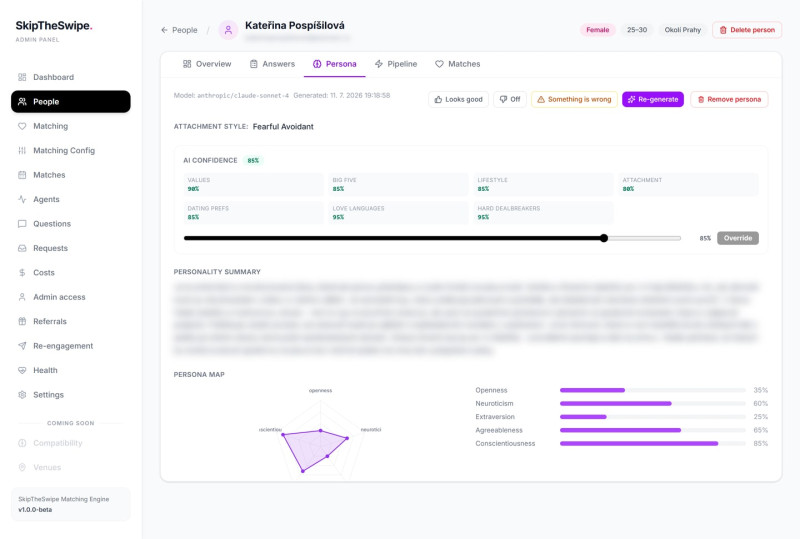Screen dimensions: 800x539
Task: Click the thumbs-up icon in Looks good
Action: click(438, 100)
